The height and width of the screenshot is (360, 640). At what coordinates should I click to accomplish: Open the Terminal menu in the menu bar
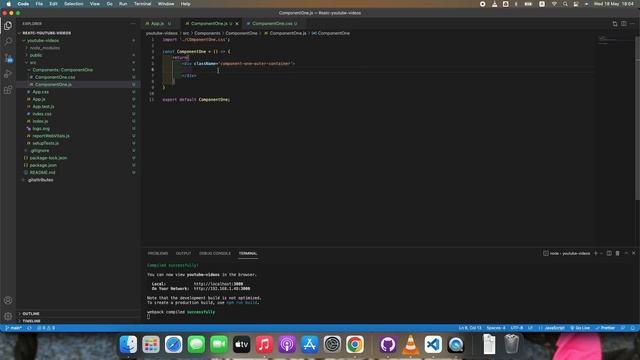tap(142, 4)
